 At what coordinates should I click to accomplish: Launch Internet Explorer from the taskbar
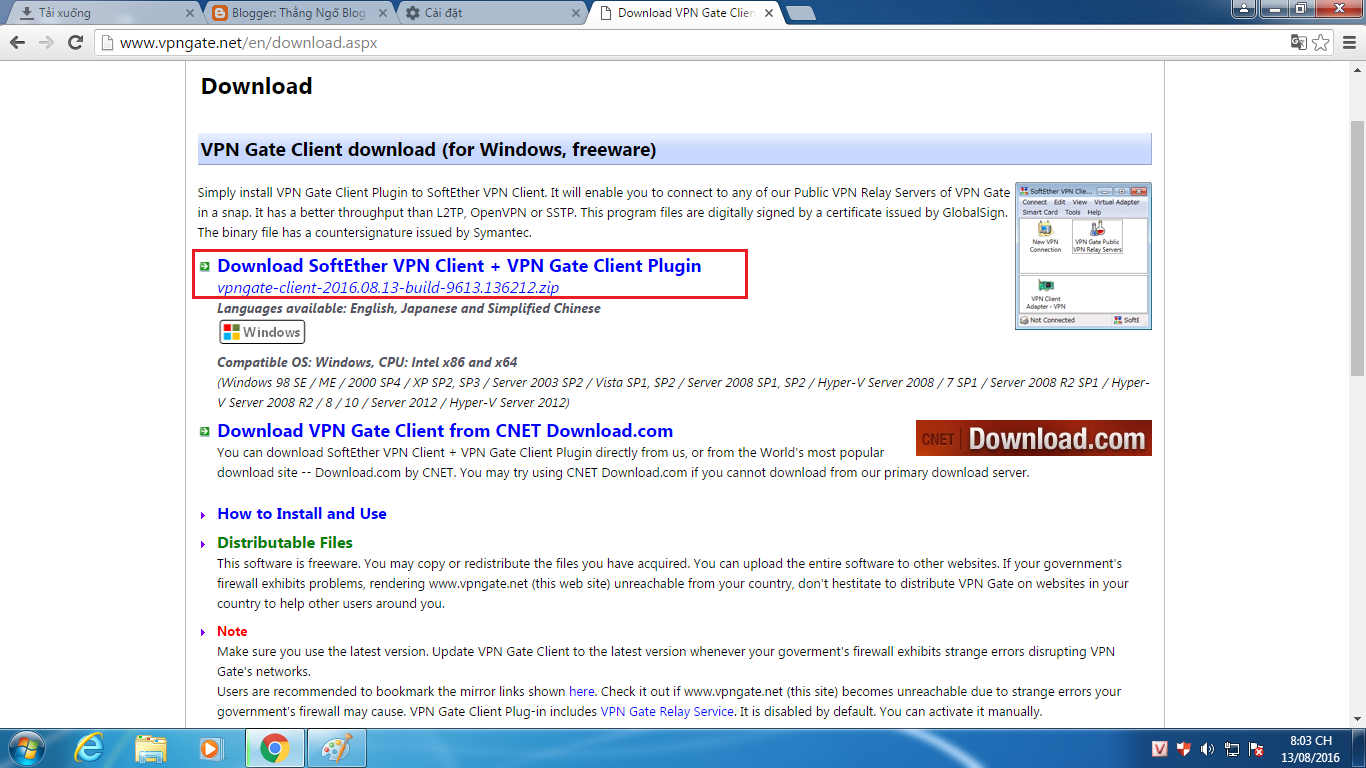pyautogui.click(x=89, y=748)
